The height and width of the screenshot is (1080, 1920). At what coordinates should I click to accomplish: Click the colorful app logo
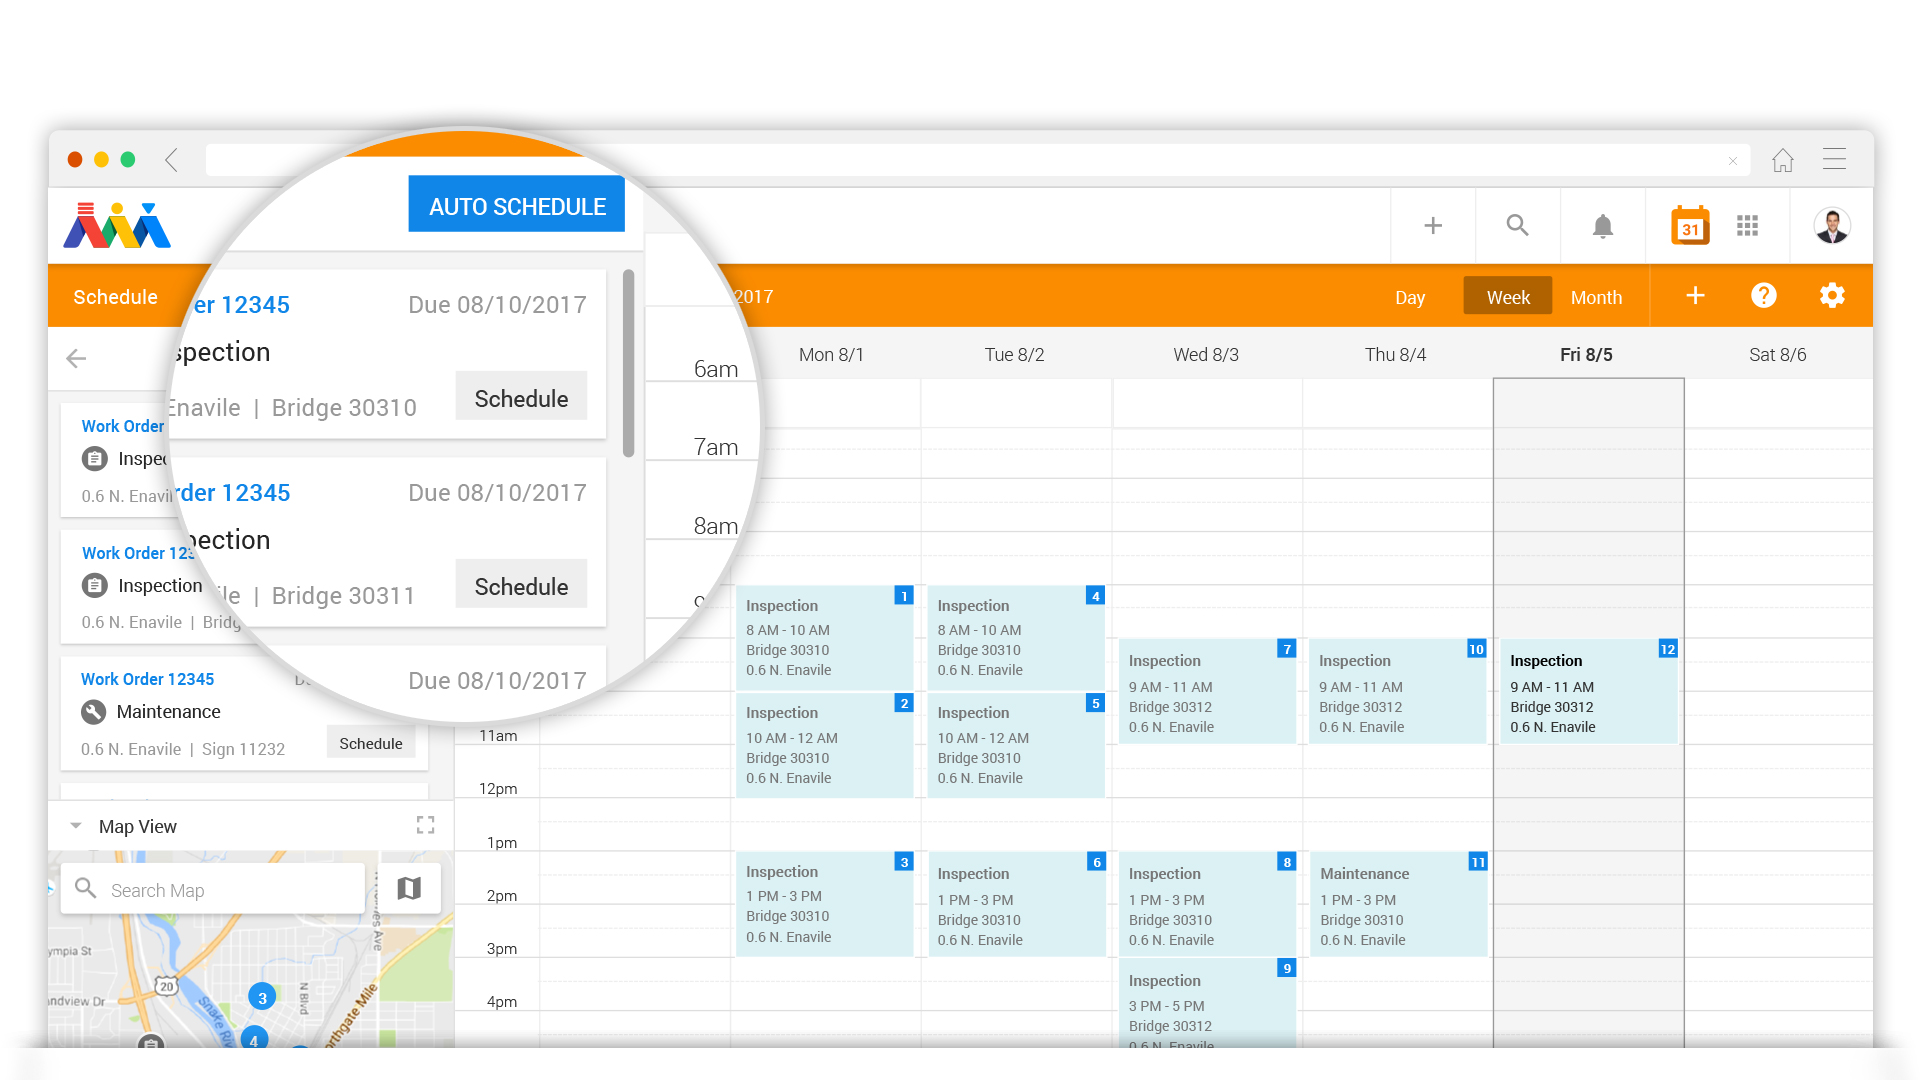point(117,225)
